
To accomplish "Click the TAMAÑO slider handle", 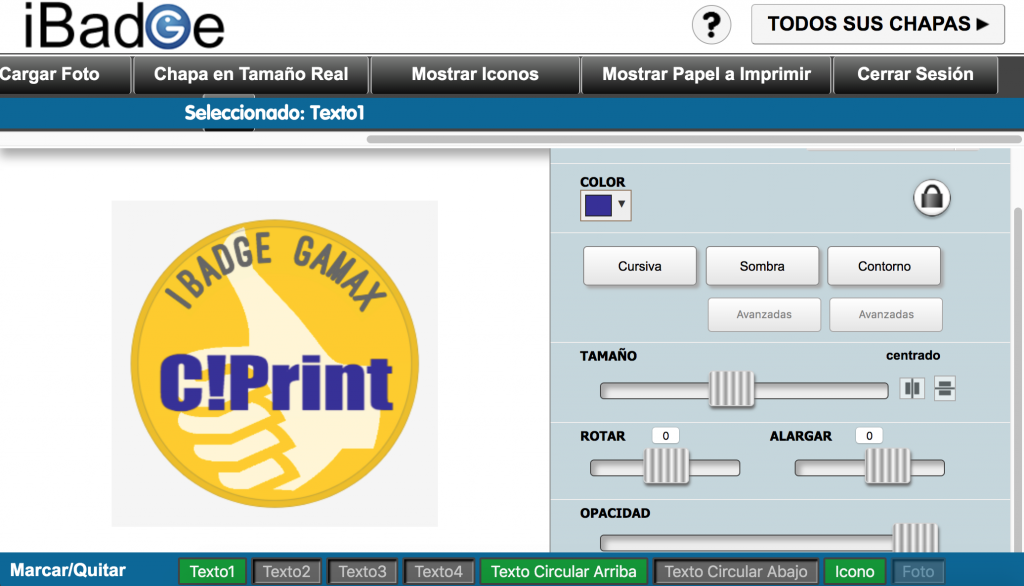I will (x=731, y=389).
